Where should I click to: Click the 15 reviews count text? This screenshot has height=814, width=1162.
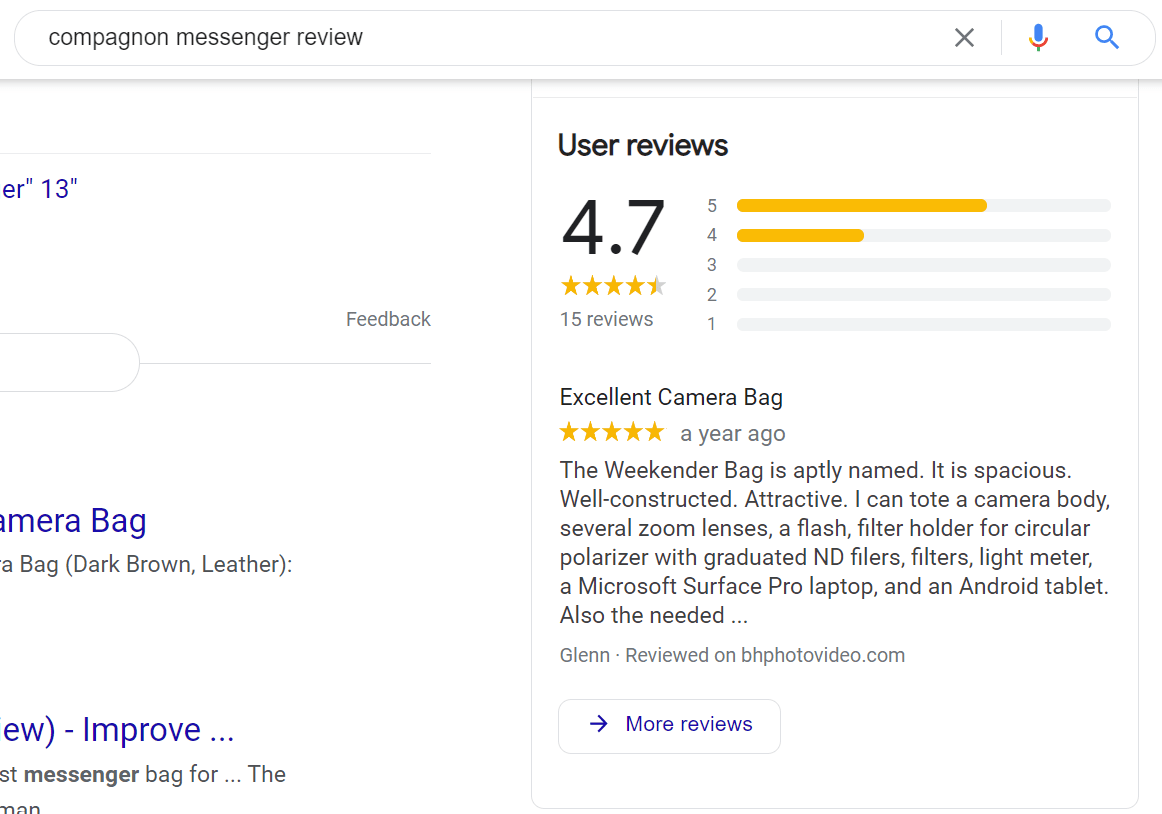click(606, 320)
